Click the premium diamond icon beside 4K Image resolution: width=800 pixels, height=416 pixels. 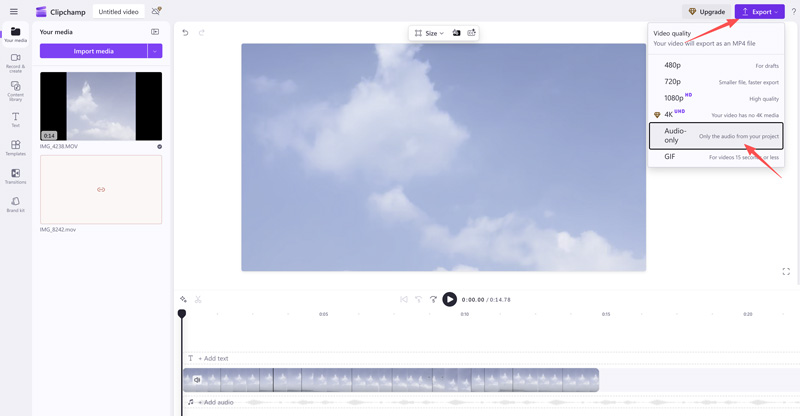click(657, 115)
